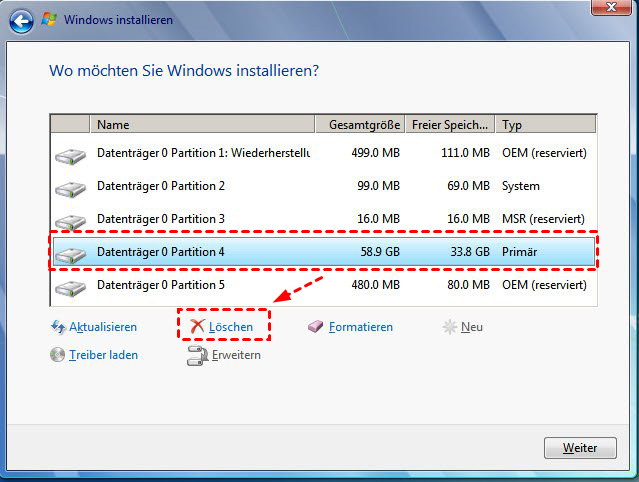The image size is (639, 482).
Task: Sort by the Typ column header
Action: click(x=546, y=124)
